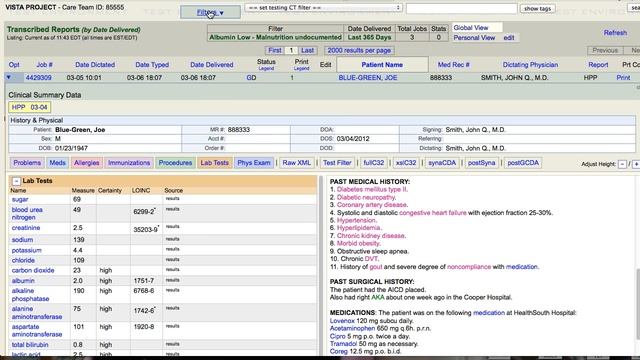Click the Diabetes mellitus type II term

pyautogui.click(x=372, y=189)
